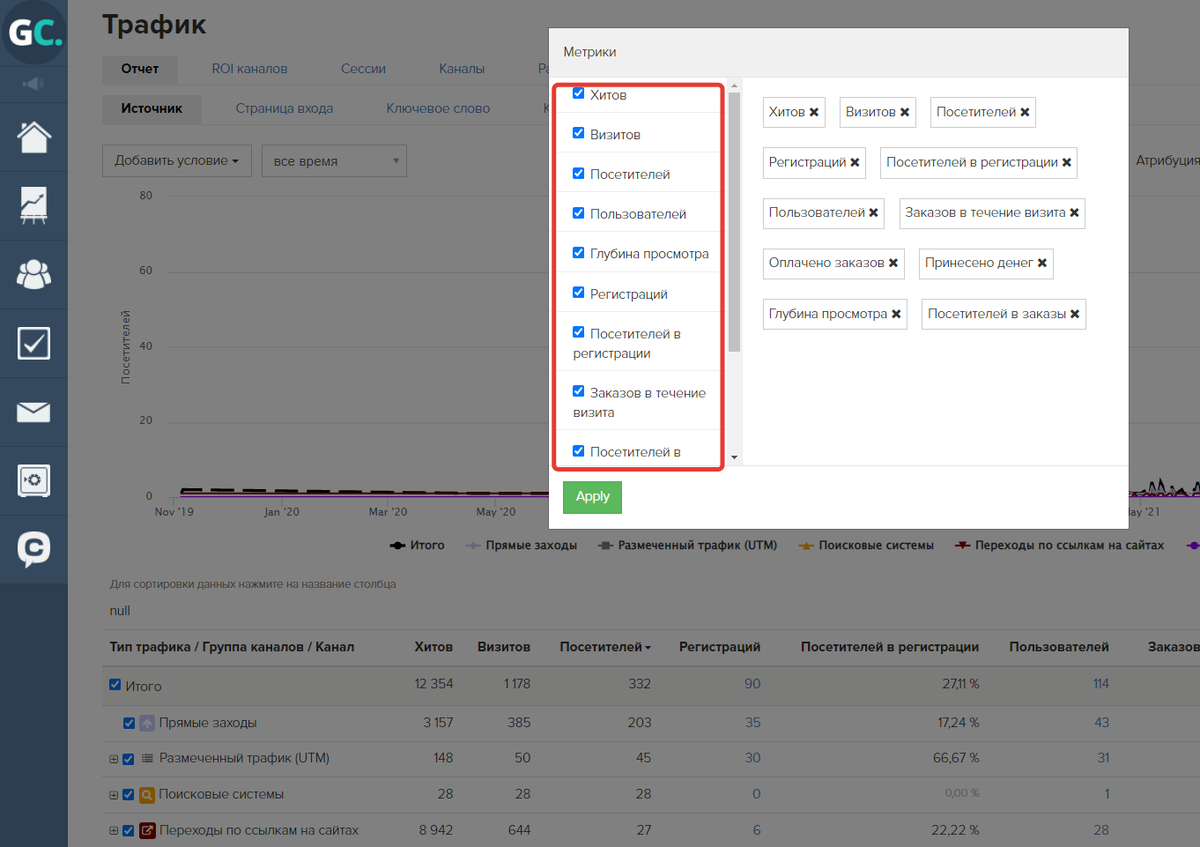Screen dimensions: 1200x847
Task: Uncheck the Визитов metric checkbox
Action: coord(579,133)
